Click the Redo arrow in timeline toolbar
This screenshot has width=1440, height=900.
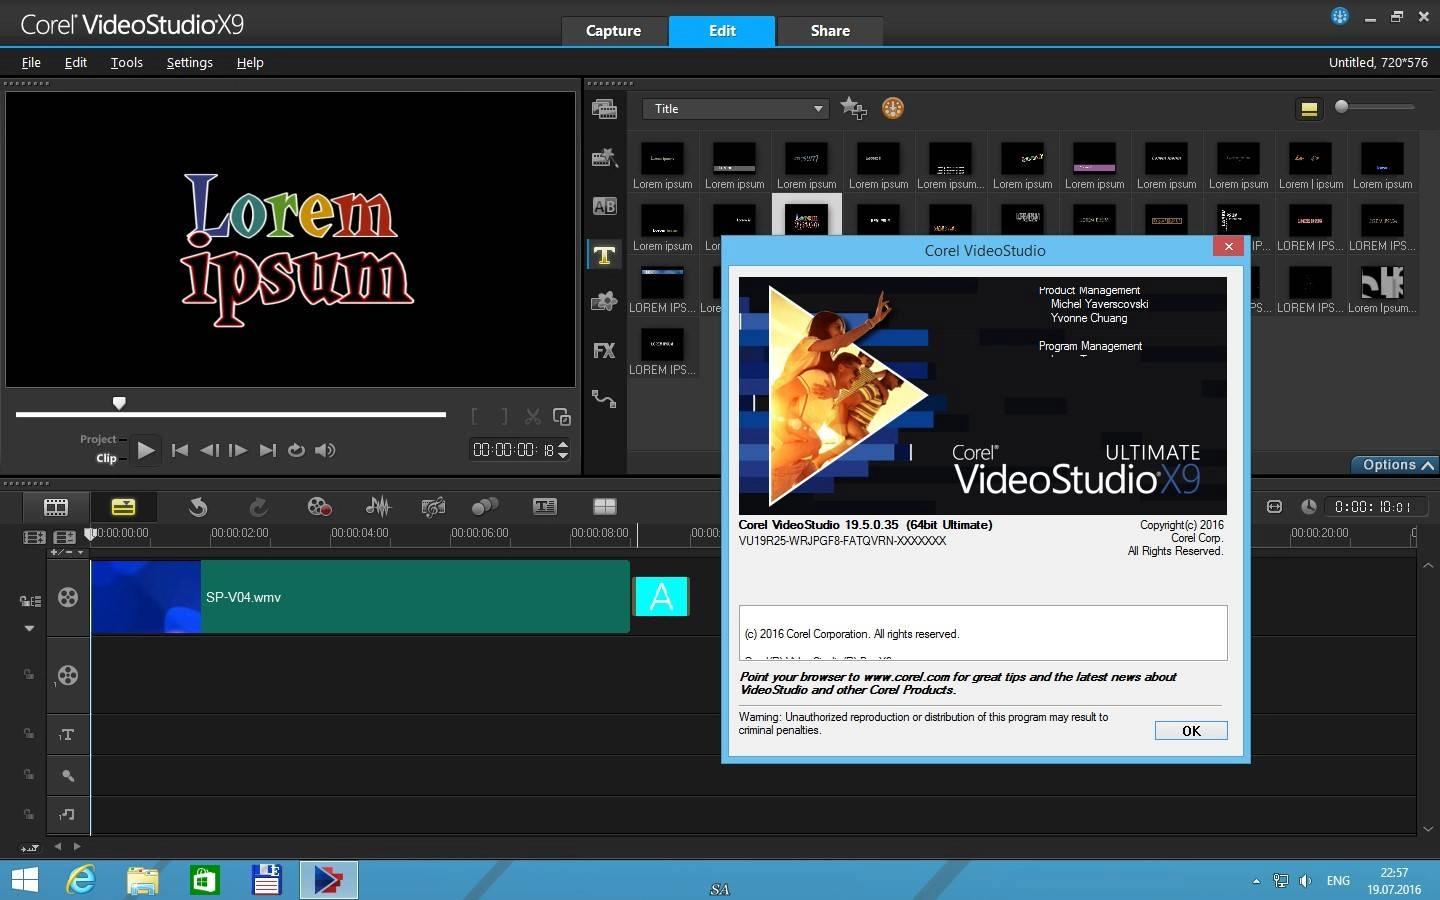[258, 507]
